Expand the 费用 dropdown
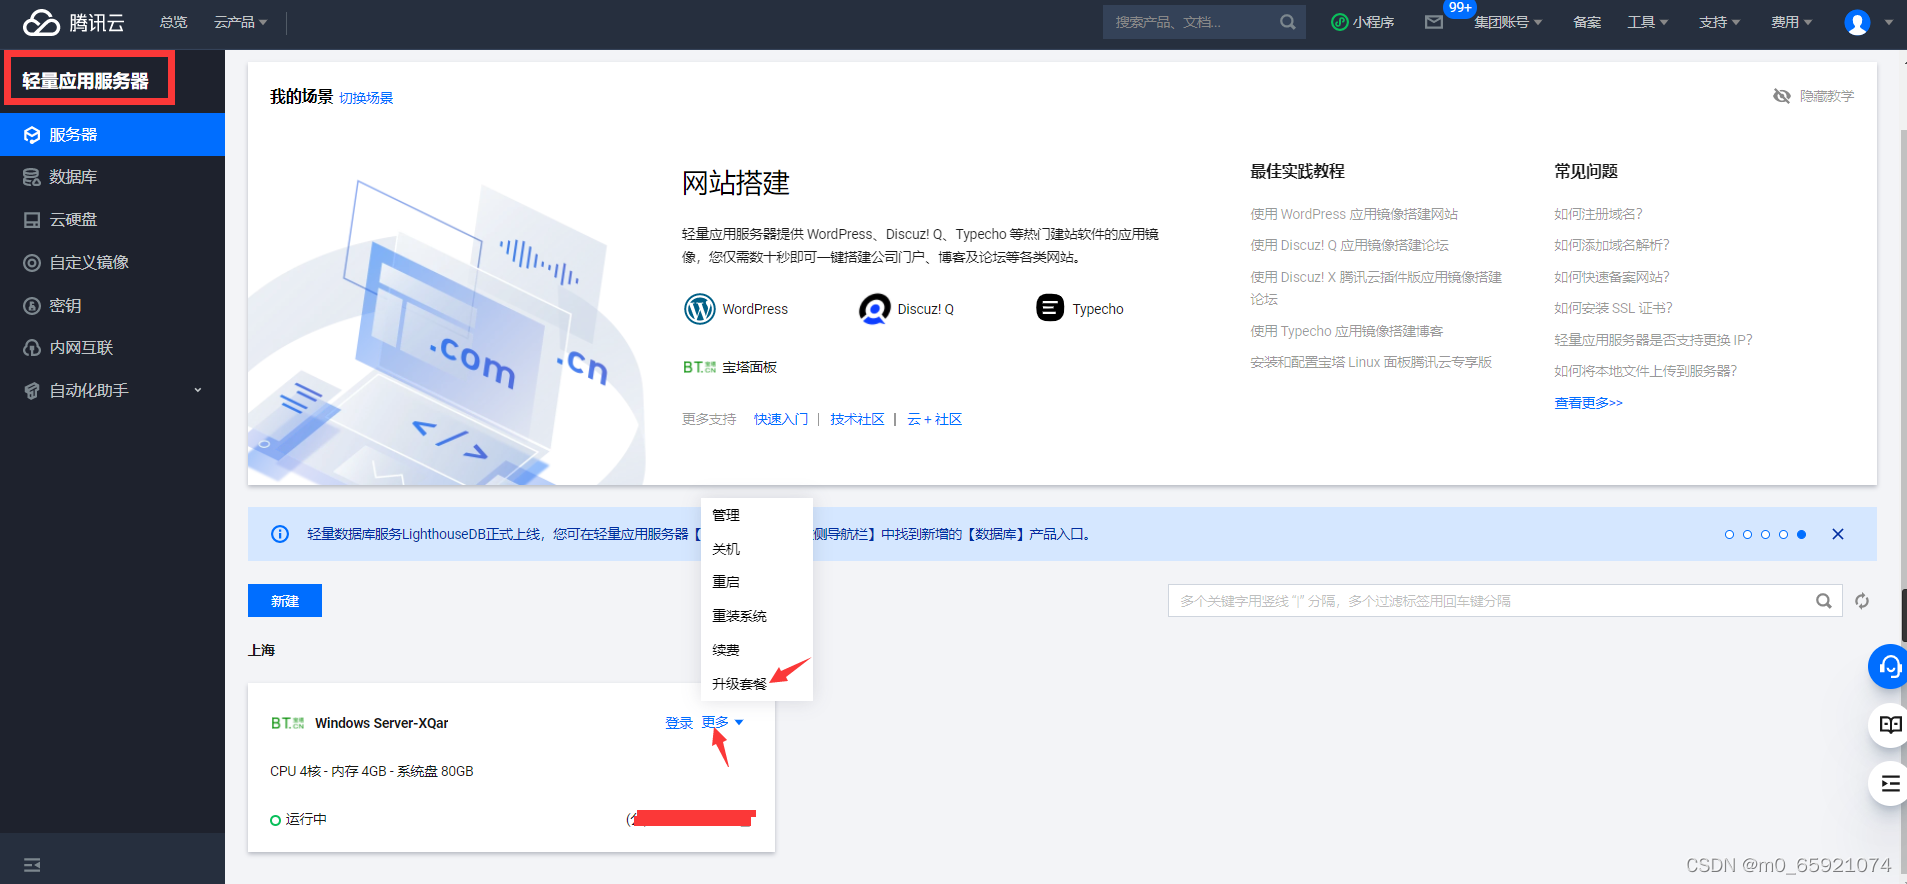1907x884 pixels. click(1792, 22)
